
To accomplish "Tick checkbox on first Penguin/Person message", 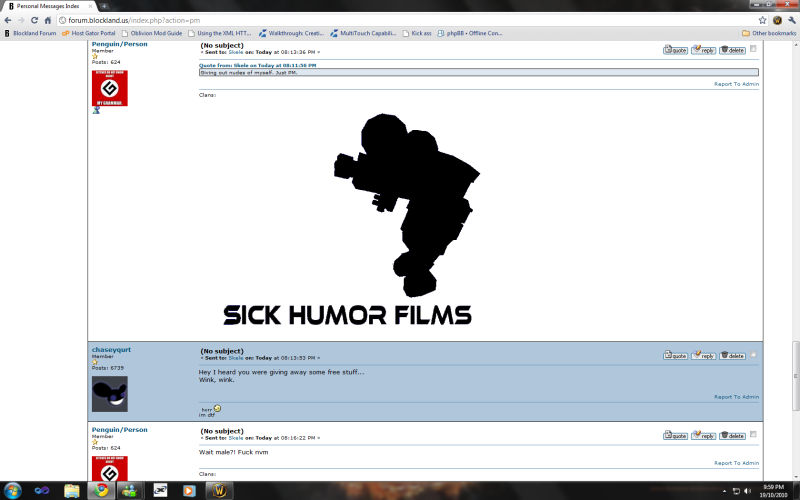I will coord(753,48).
